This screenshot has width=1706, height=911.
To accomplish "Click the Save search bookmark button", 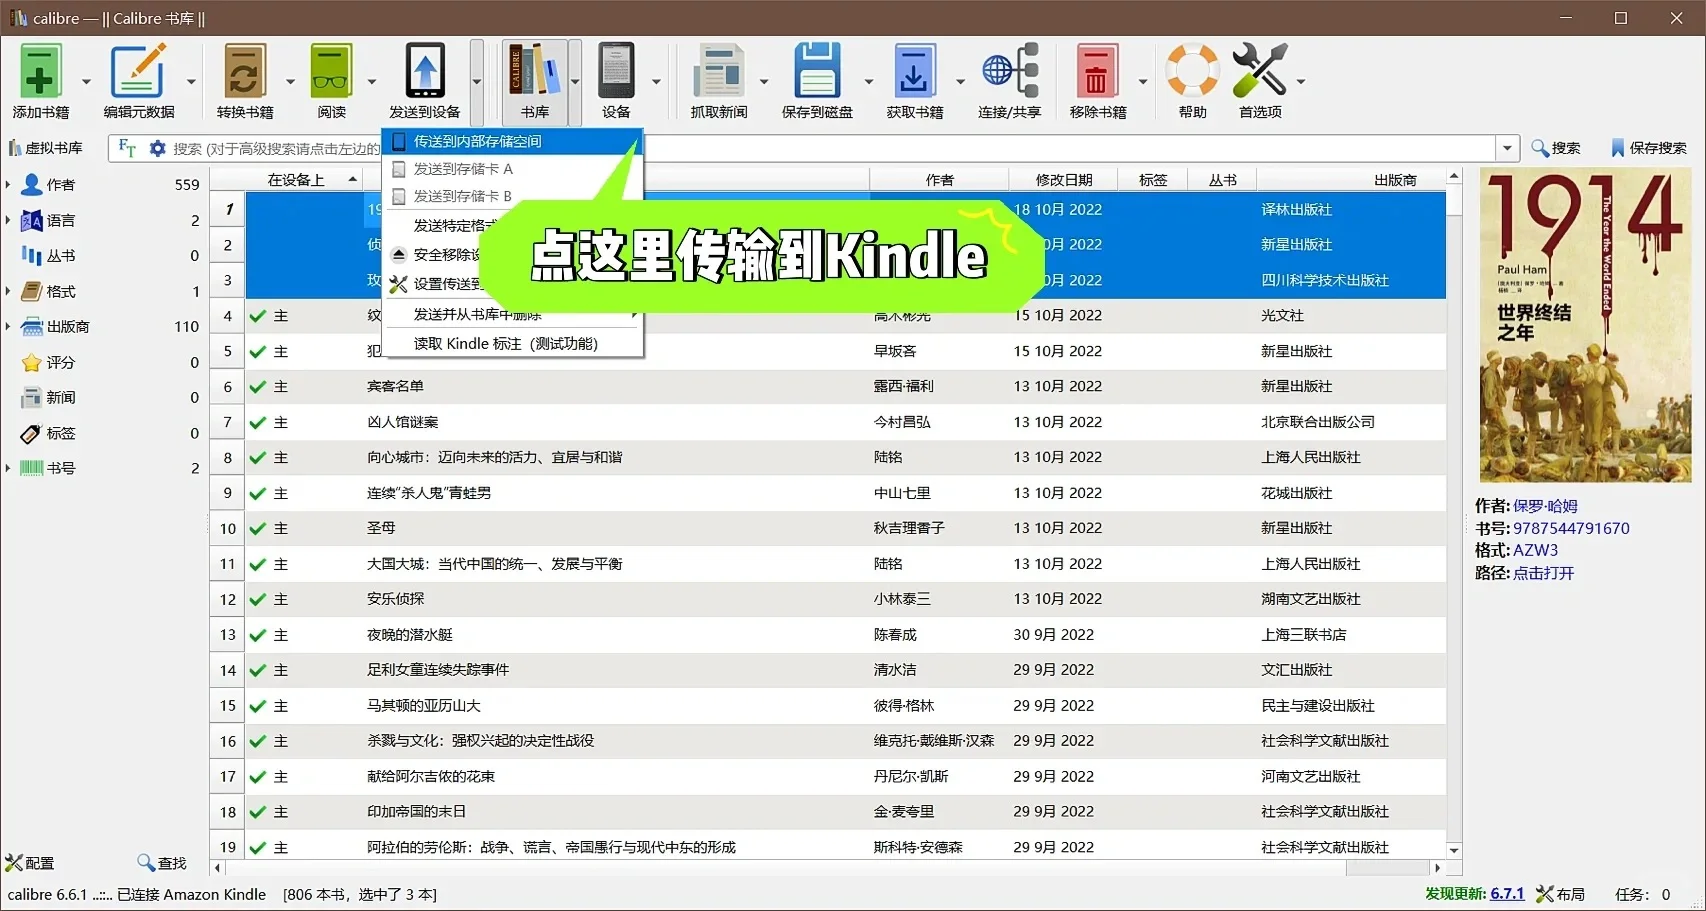I will tap(1648, 148).
